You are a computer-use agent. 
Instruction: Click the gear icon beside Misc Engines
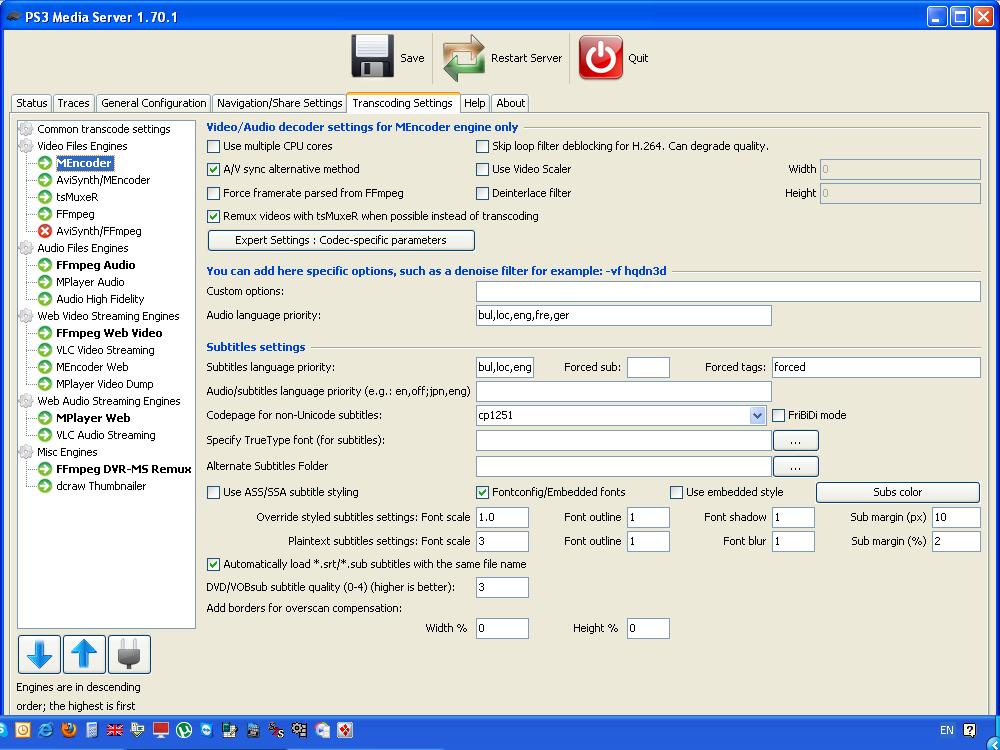26,452
